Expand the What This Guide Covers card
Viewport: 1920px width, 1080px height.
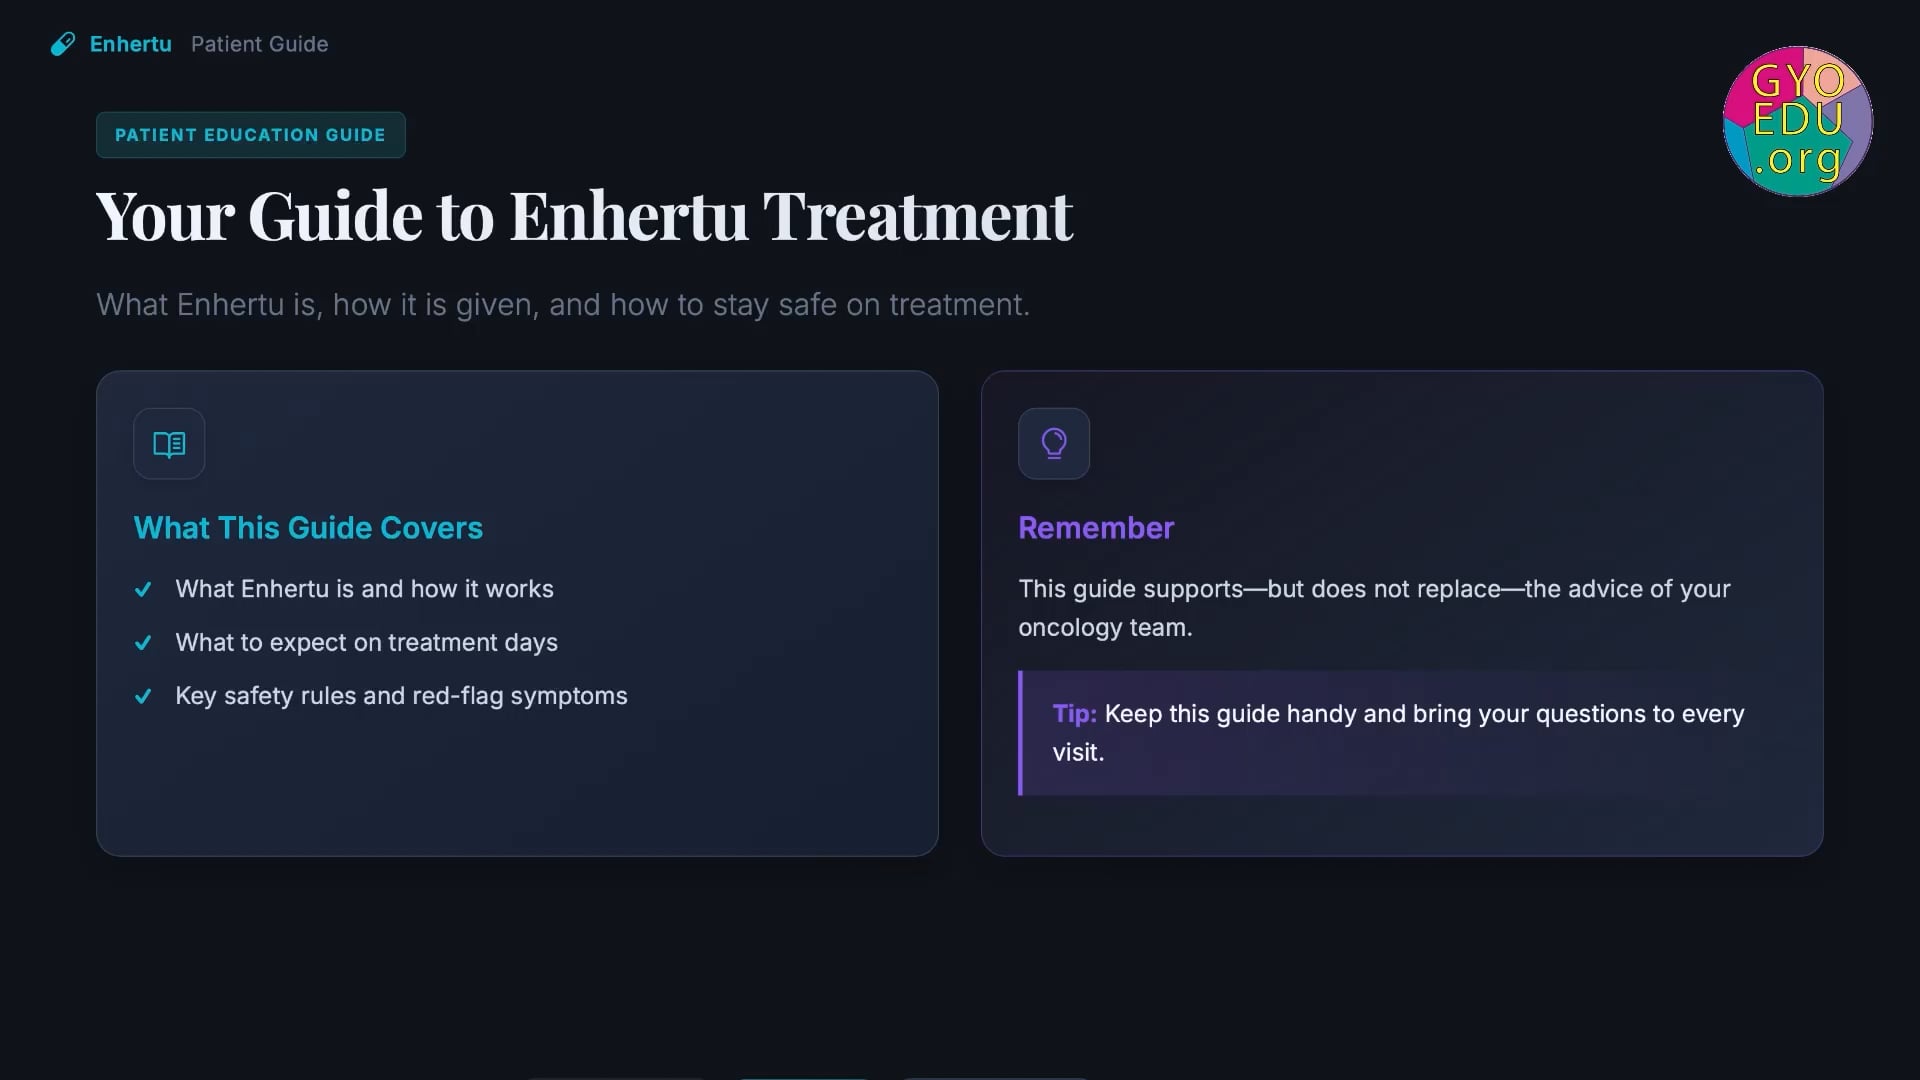coord(517,613)
